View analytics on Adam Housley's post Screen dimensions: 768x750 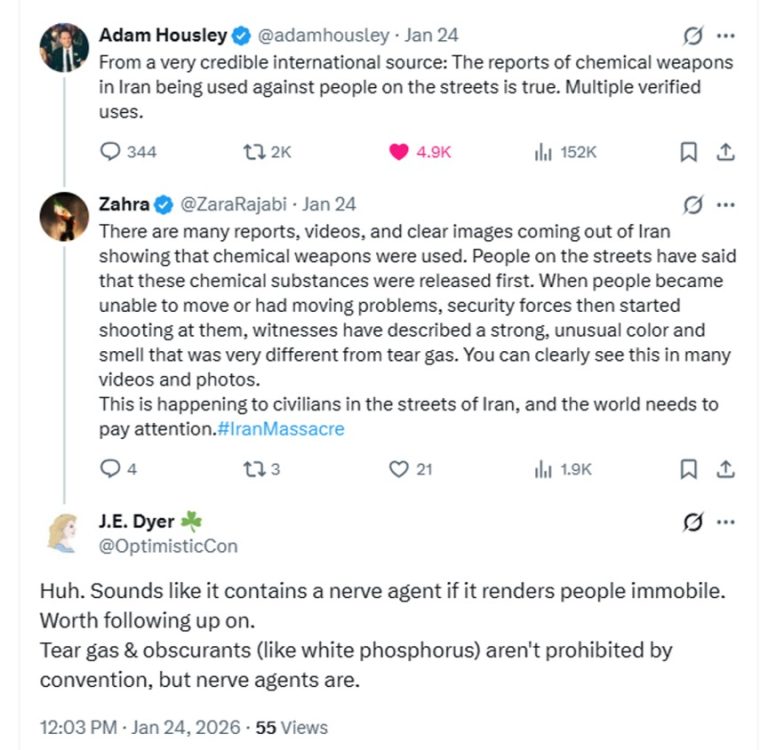pyautogui.click(x=544, y=152)
